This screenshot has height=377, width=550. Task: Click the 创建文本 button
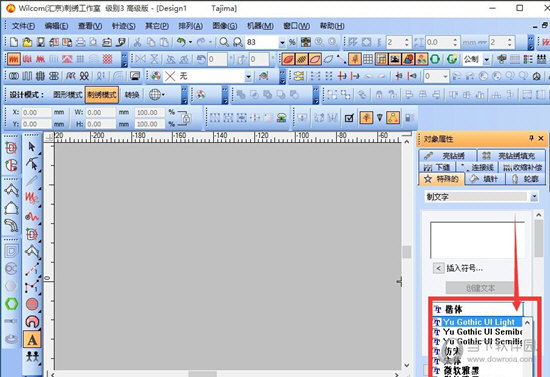point(480,288)
